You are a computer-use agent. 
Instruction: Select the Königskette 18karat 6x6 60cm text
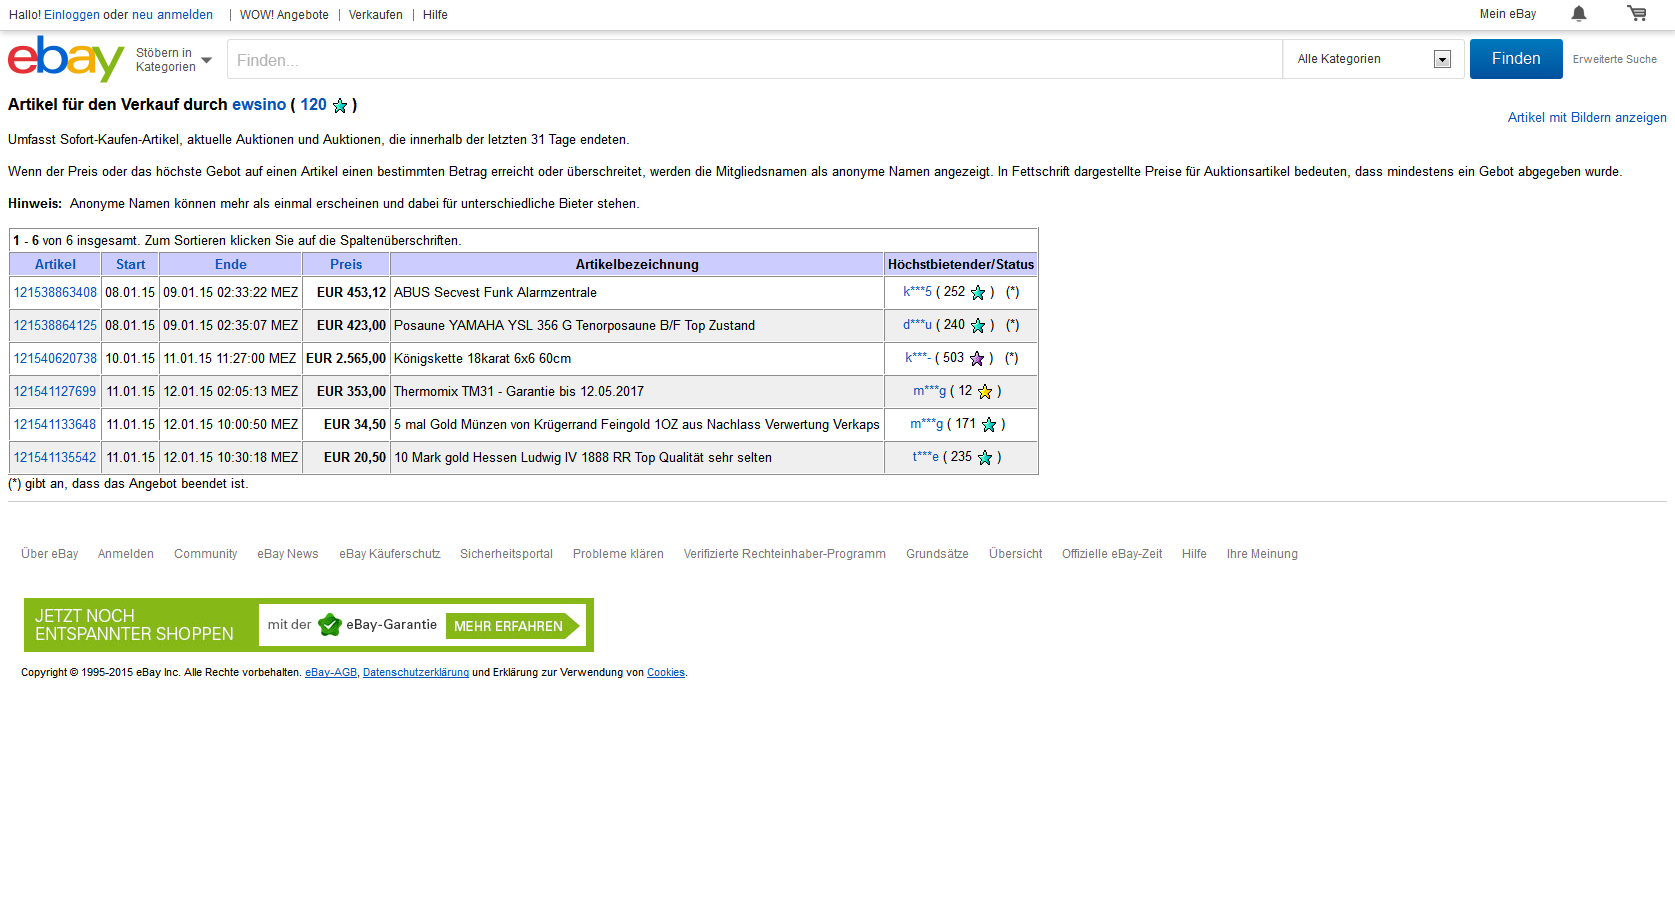coord(482,359)
